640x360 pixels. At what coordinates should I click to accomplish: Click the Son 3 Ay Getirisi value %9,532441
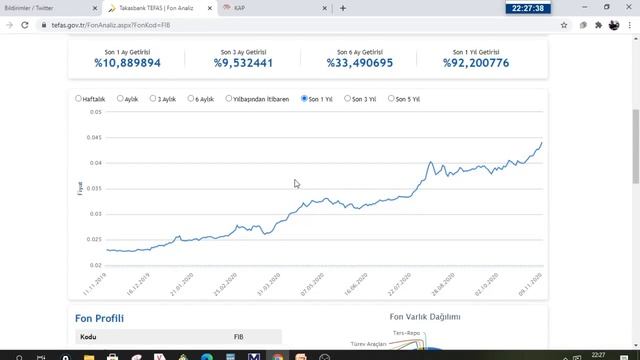pyautogui.click(x=243, y=63)
